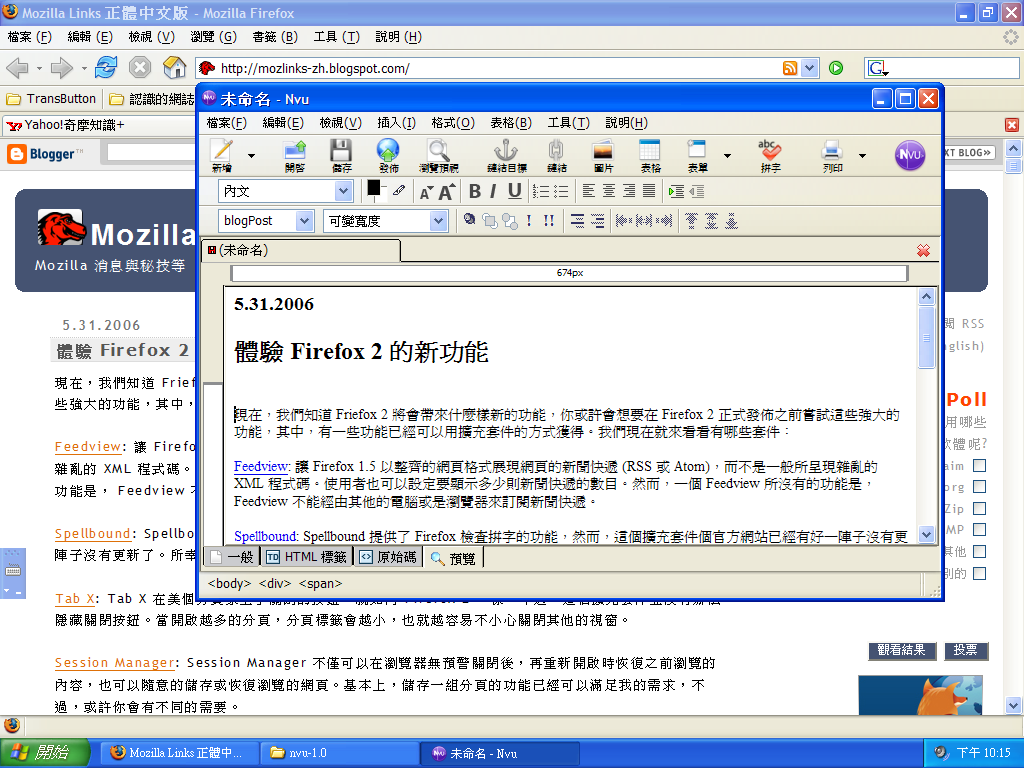Open Nvu 插入(I) menu

pos(396,123)
